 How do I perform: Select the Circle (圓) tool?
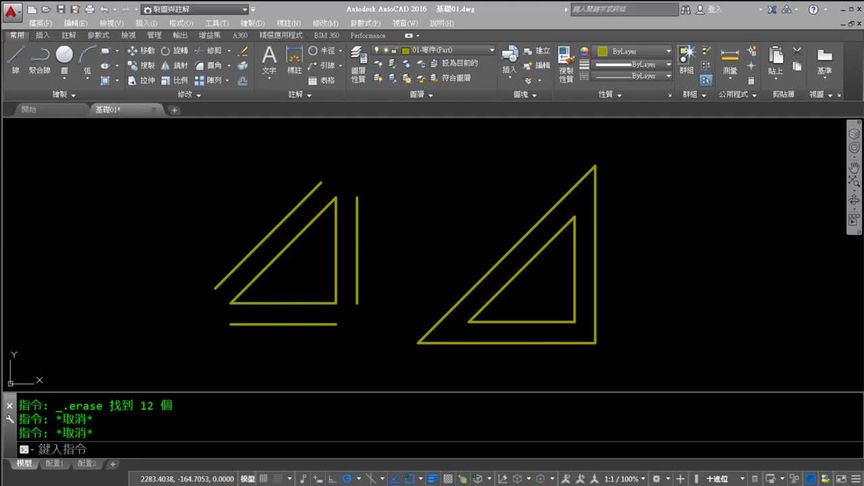coord(64,60)
